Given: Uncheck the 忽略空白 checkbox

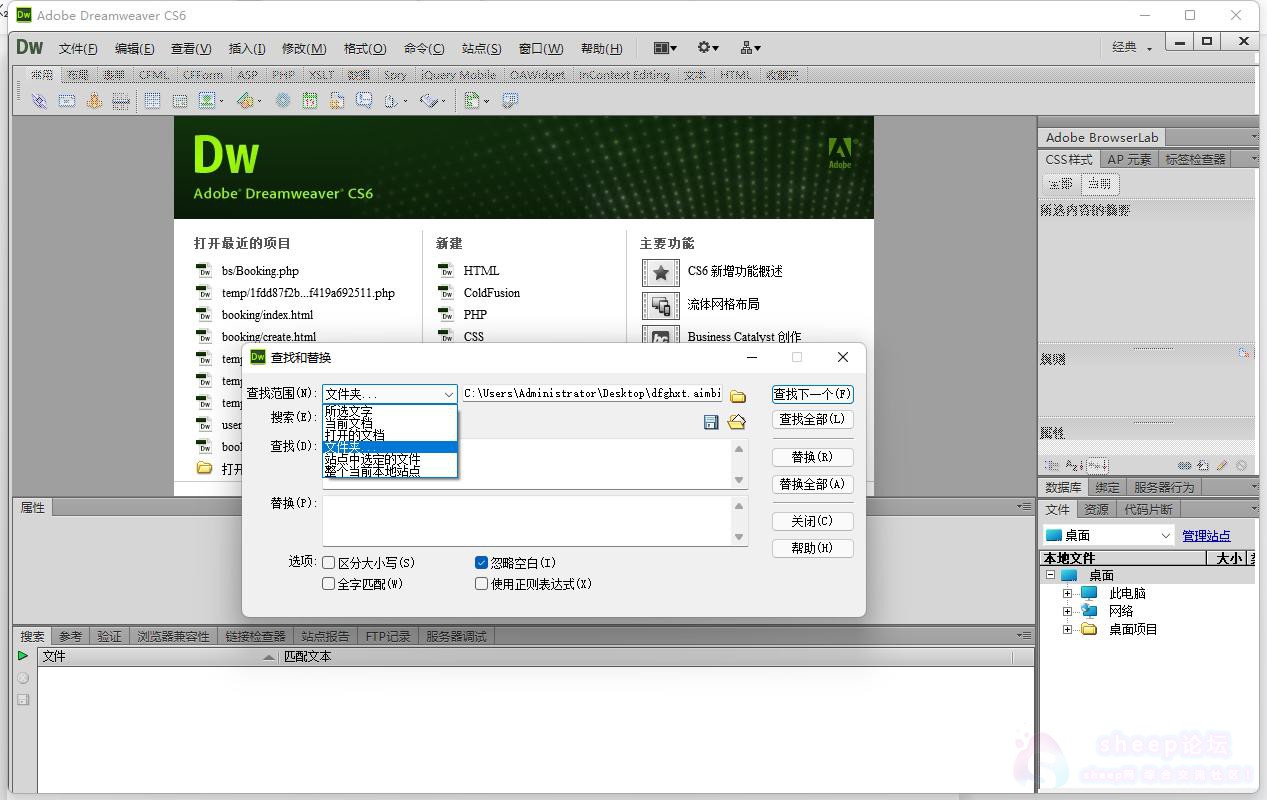Looking at the screenshot, I should coord(481,563).
